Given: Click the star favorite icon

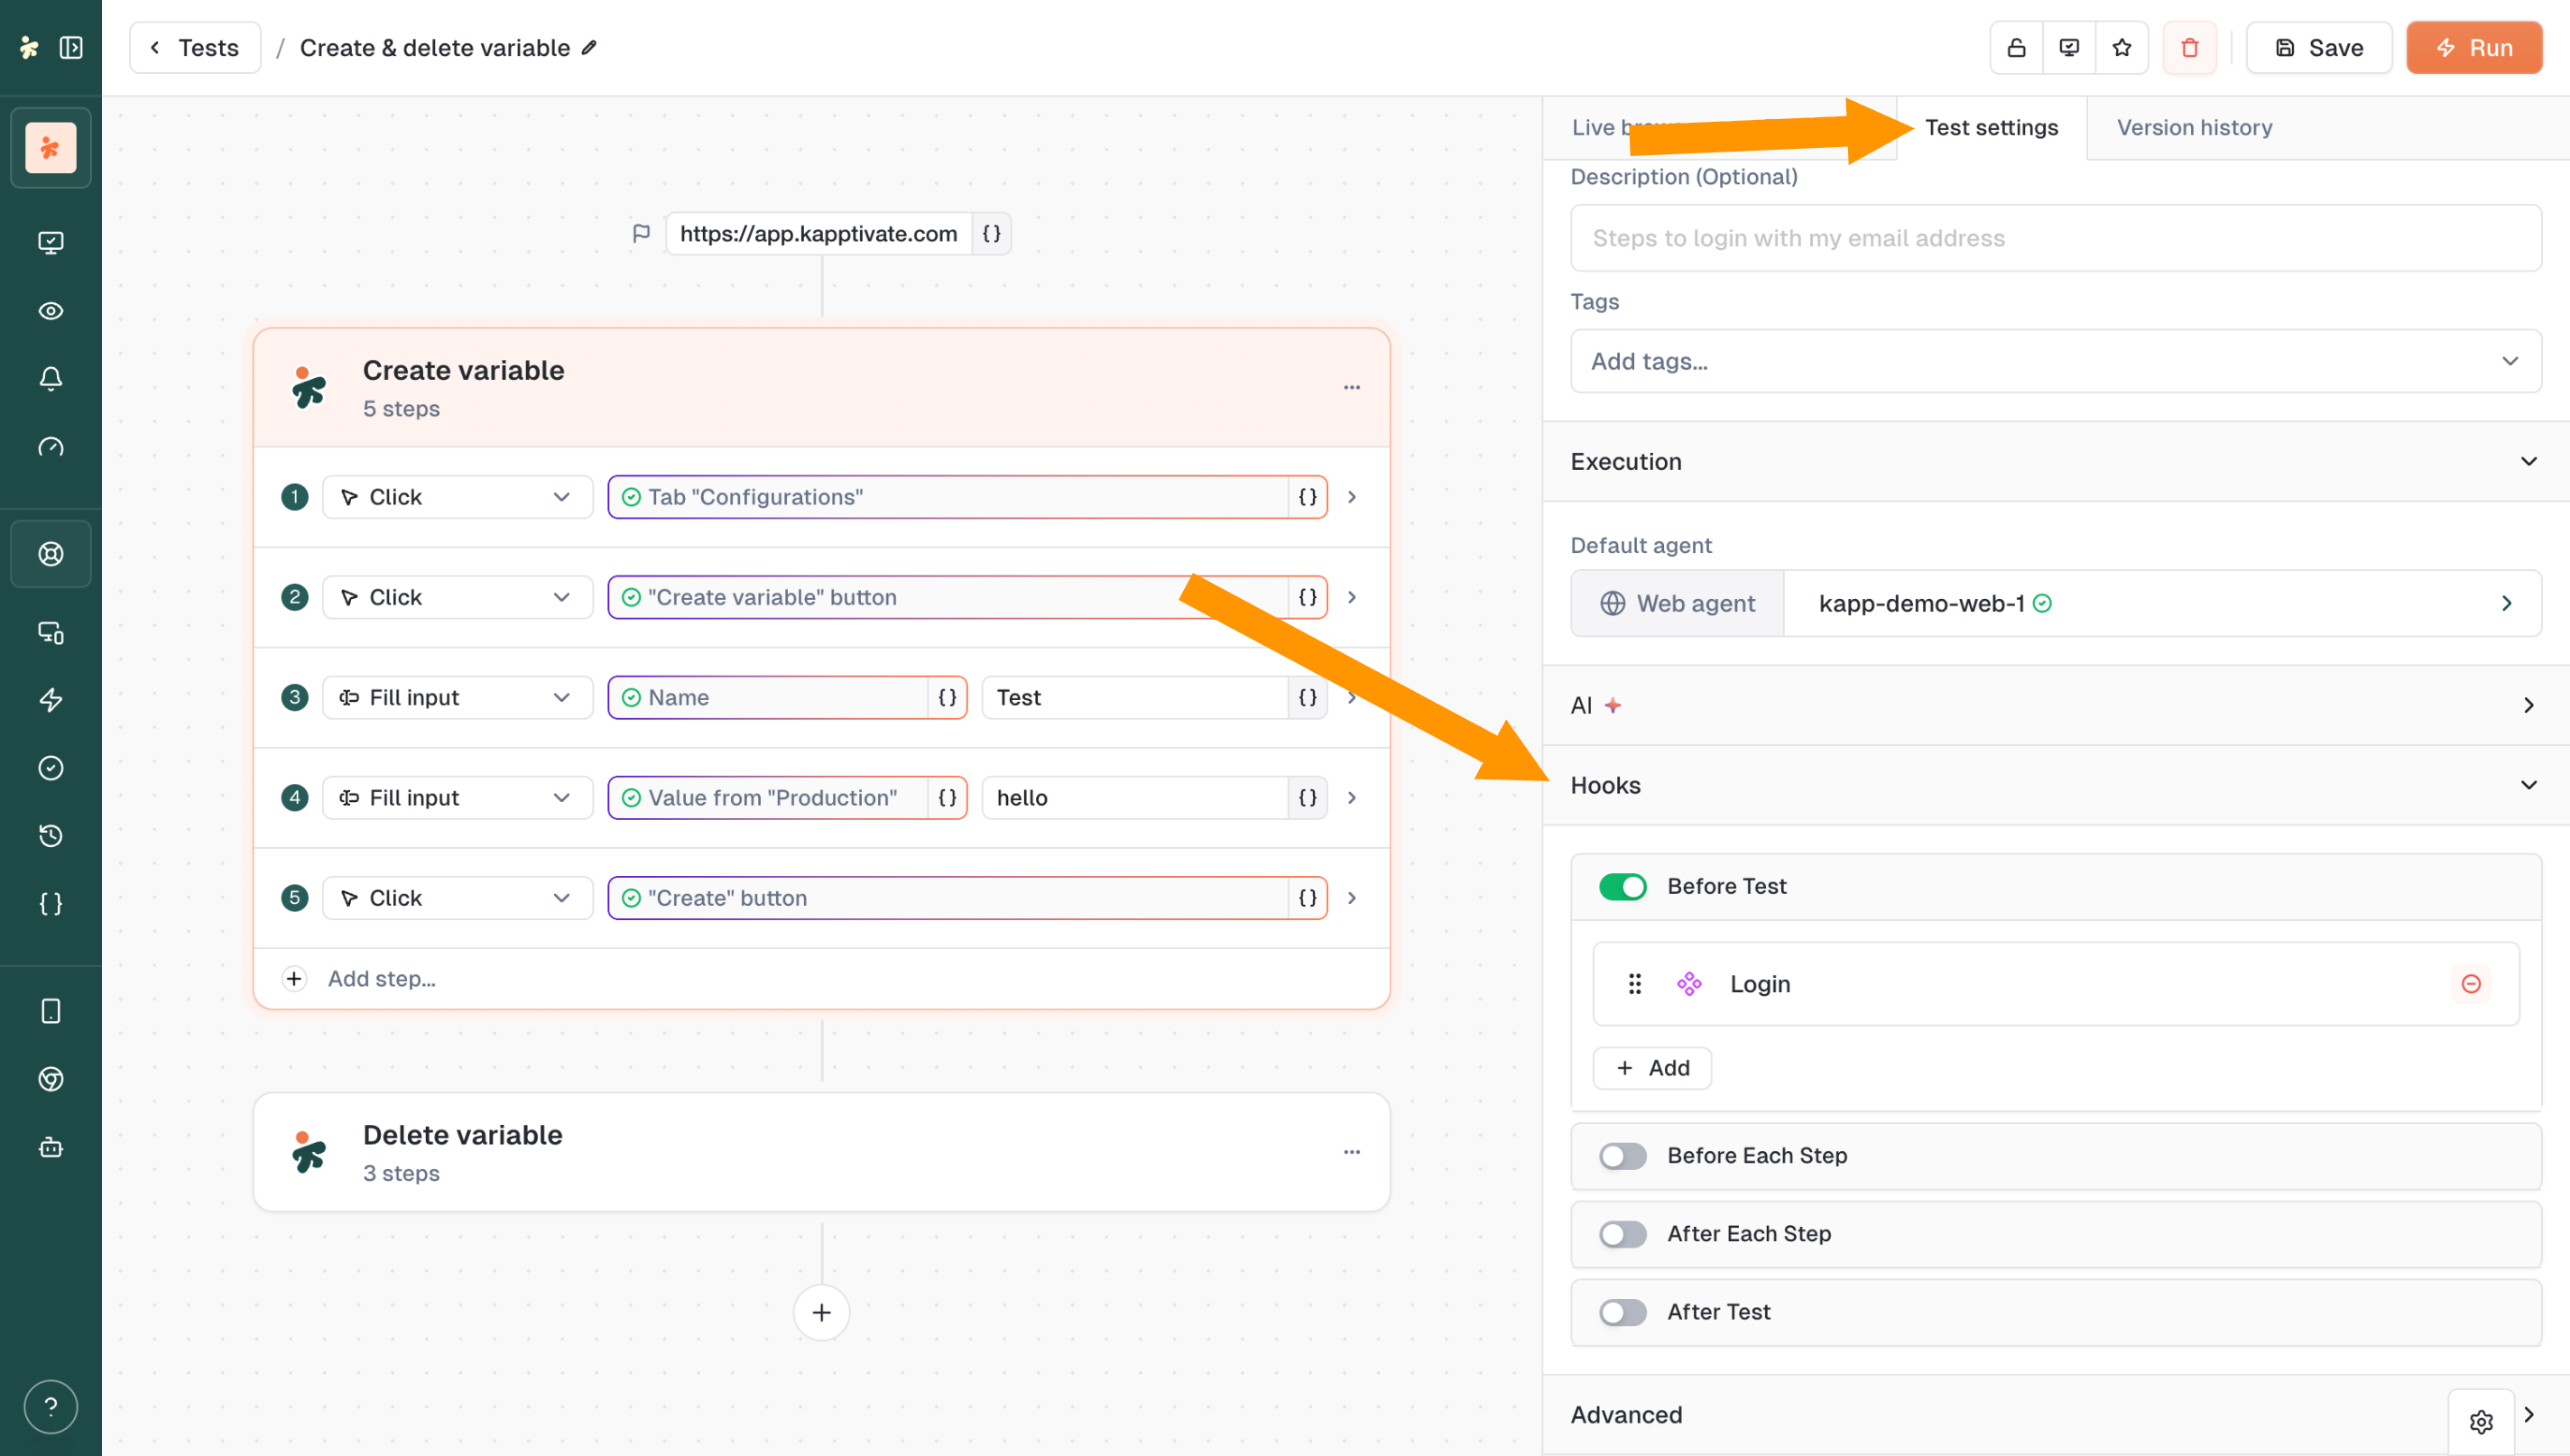Looking at the screenshot, I should (x=2121, y=48).
